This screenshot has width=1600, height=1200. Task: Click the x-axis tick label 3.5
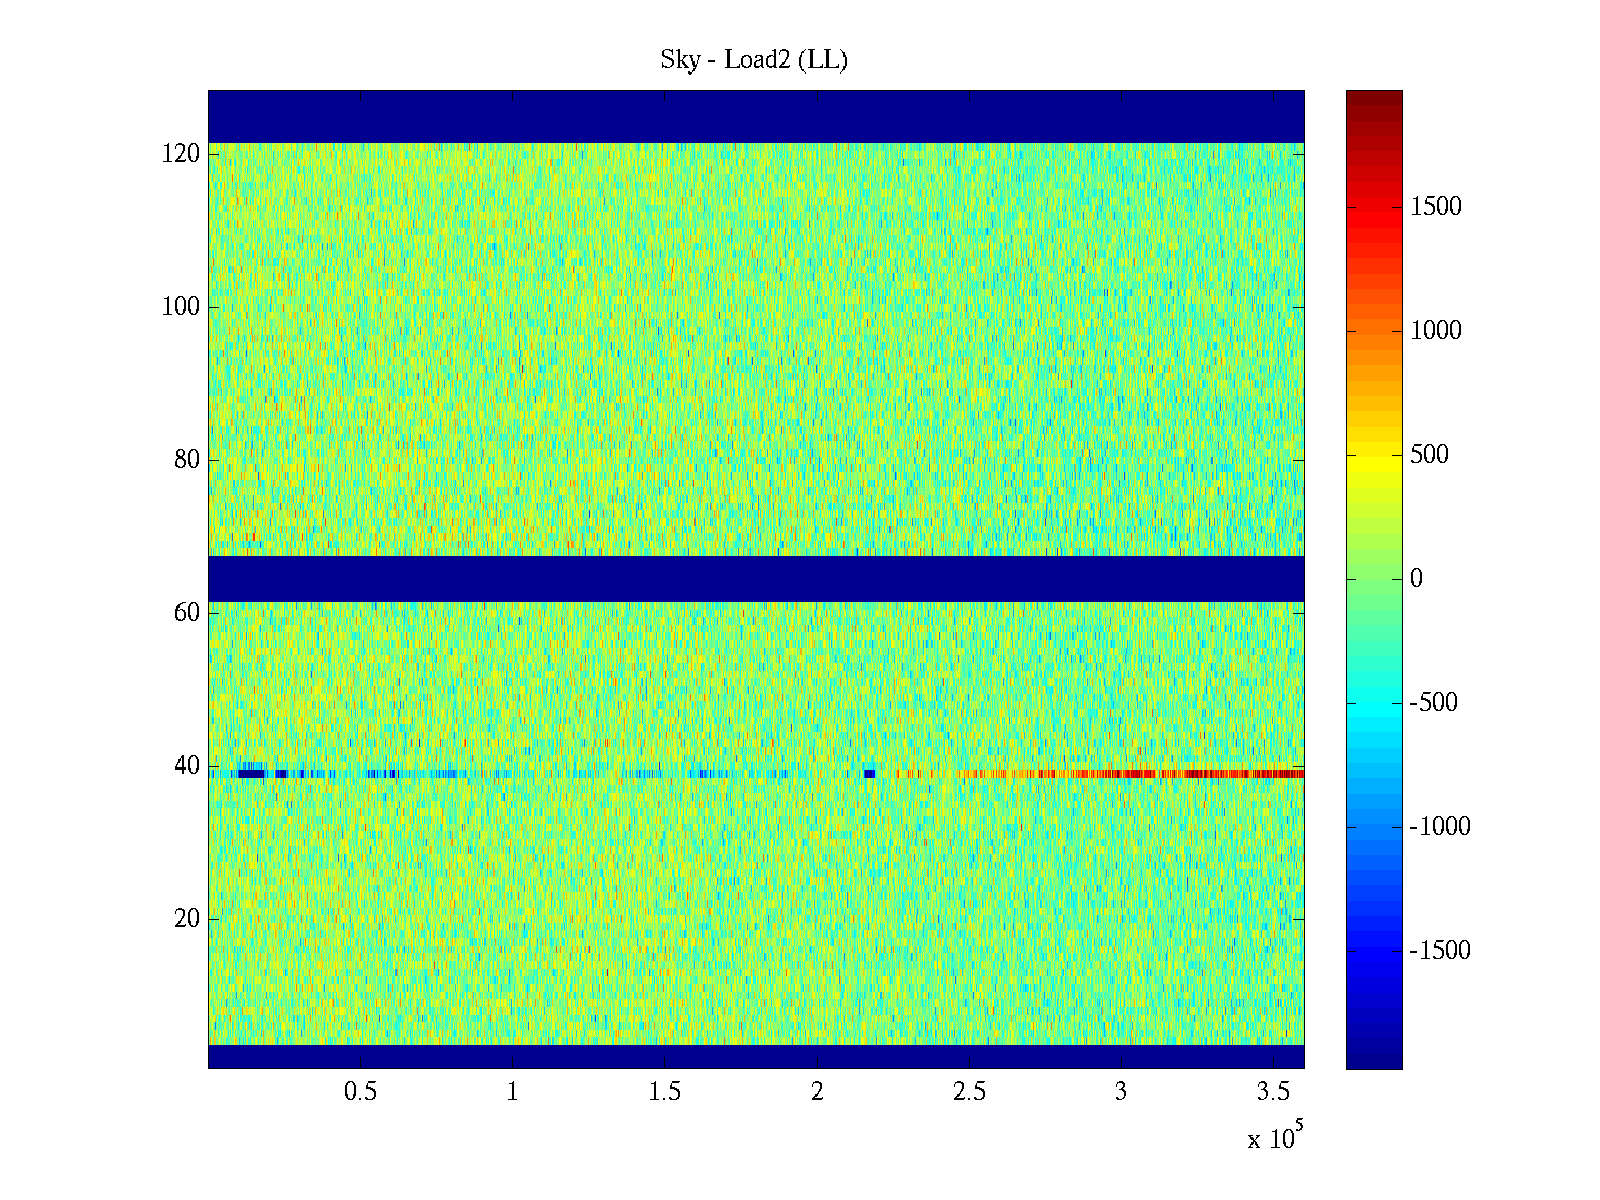(1273, 1092)
